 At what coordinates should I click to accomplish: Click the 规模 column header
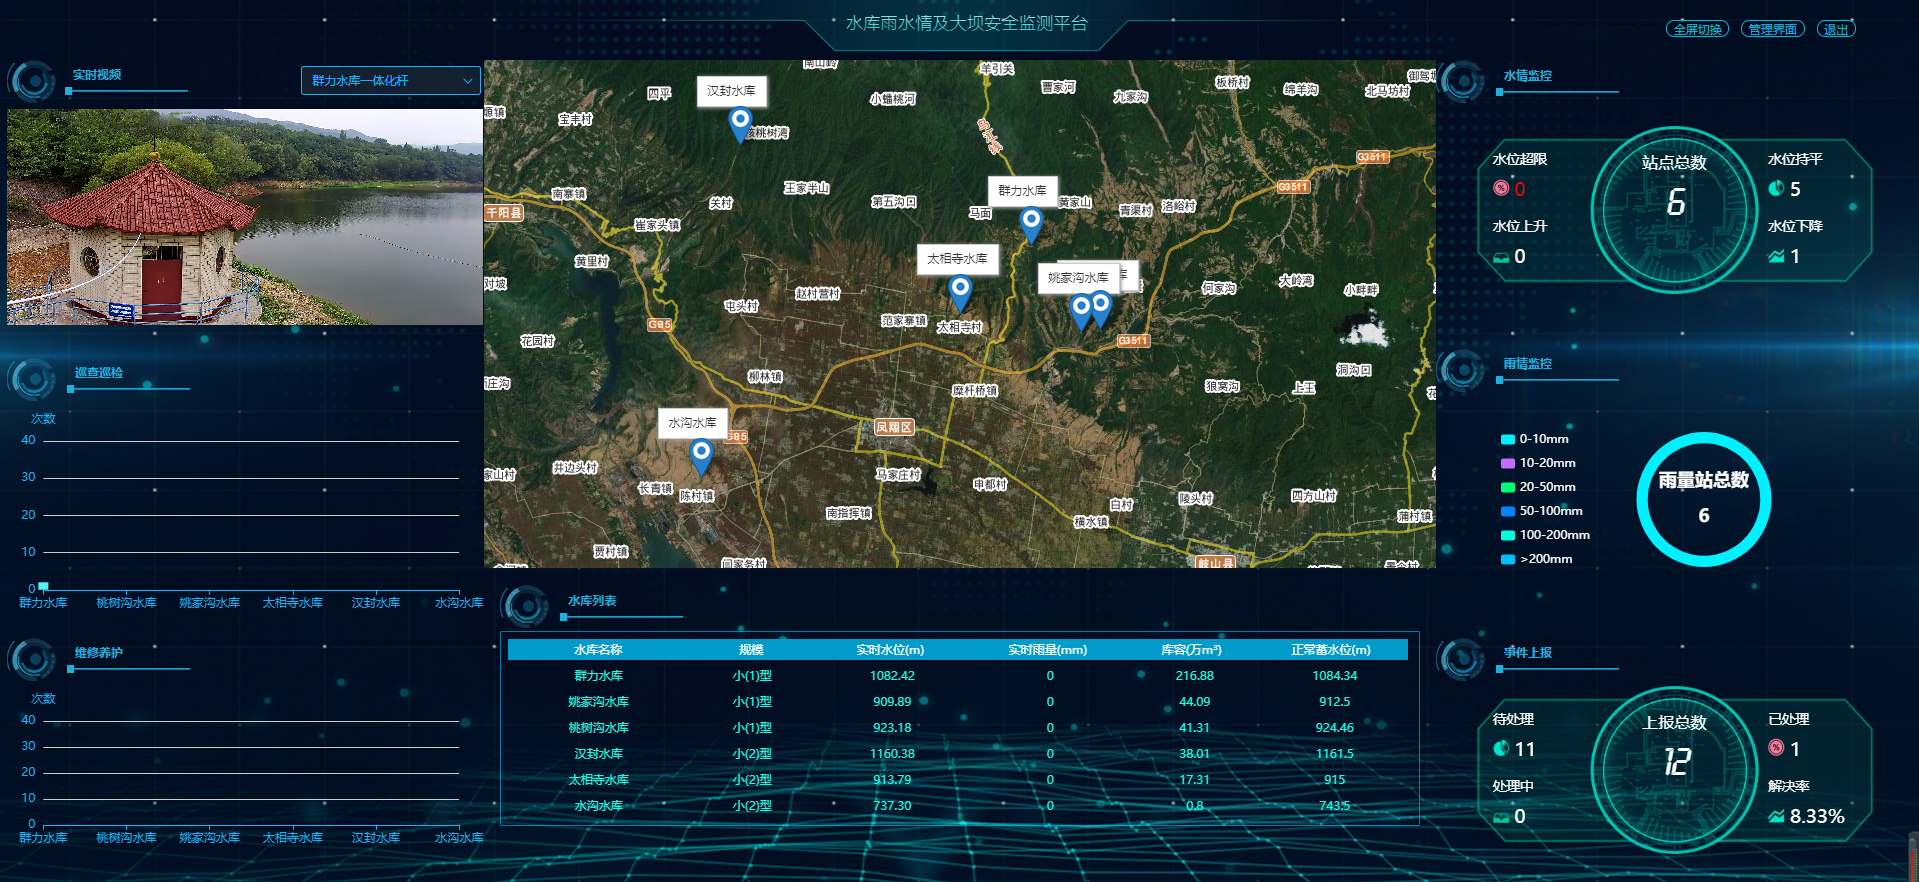coord(751,650)
